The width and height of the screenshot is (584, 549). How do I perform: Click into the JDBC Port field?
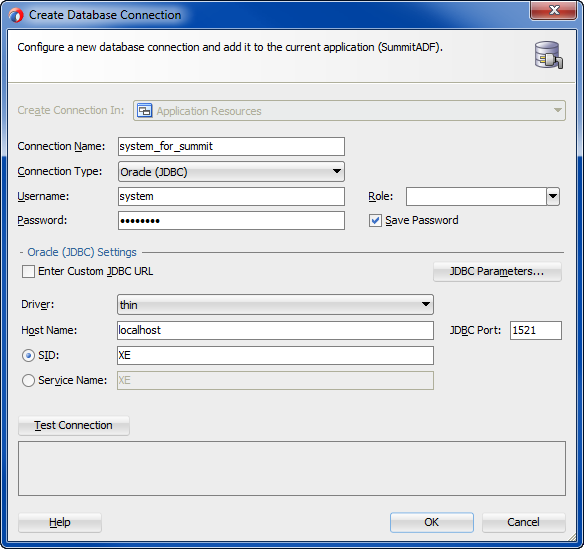coord(536,330)
